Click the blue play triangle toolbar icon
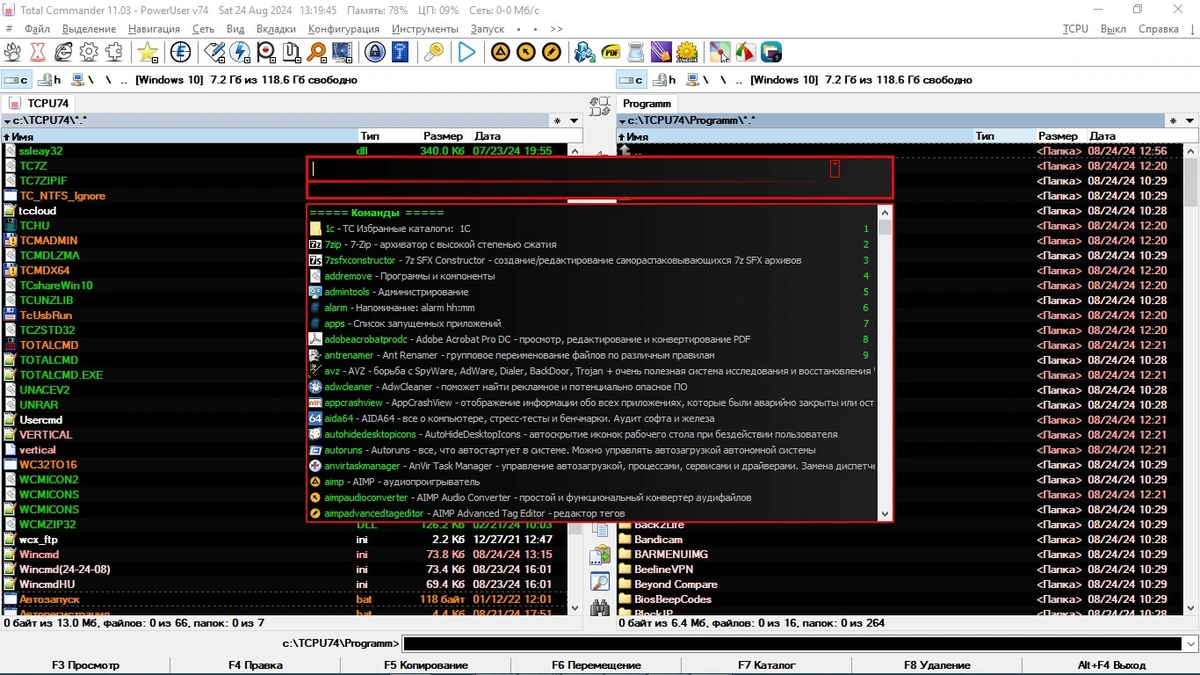Screen dimensions: 1200x675 click(x=467, y=52)
